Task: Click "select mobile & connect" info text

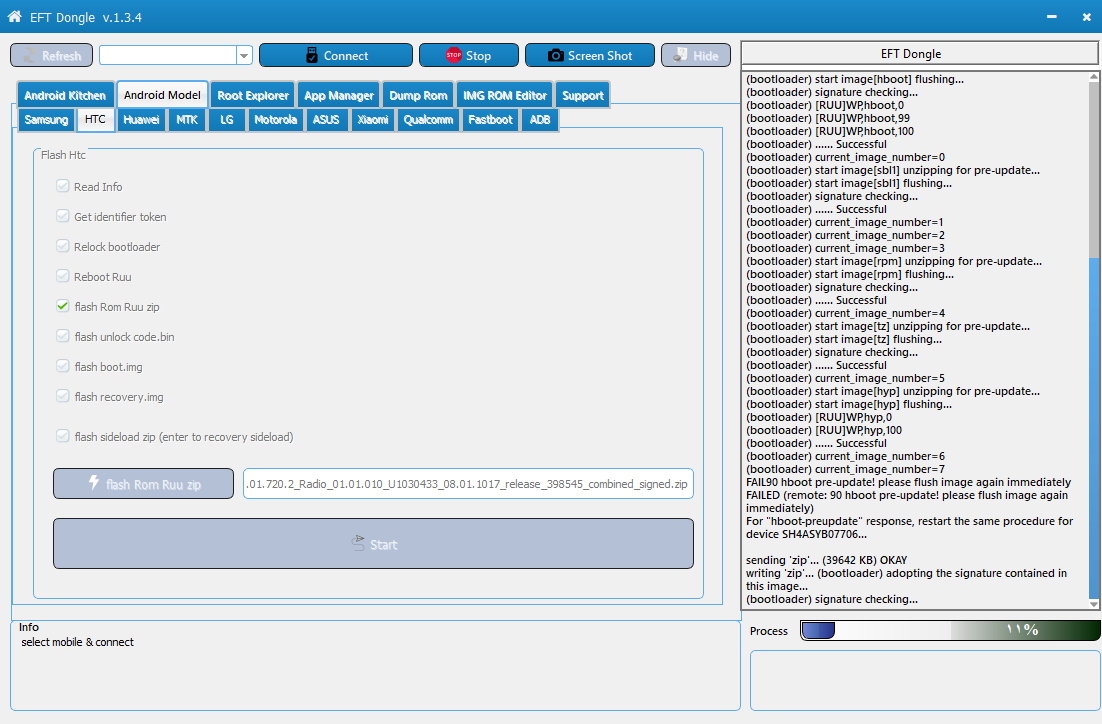Action: (77, 642)
